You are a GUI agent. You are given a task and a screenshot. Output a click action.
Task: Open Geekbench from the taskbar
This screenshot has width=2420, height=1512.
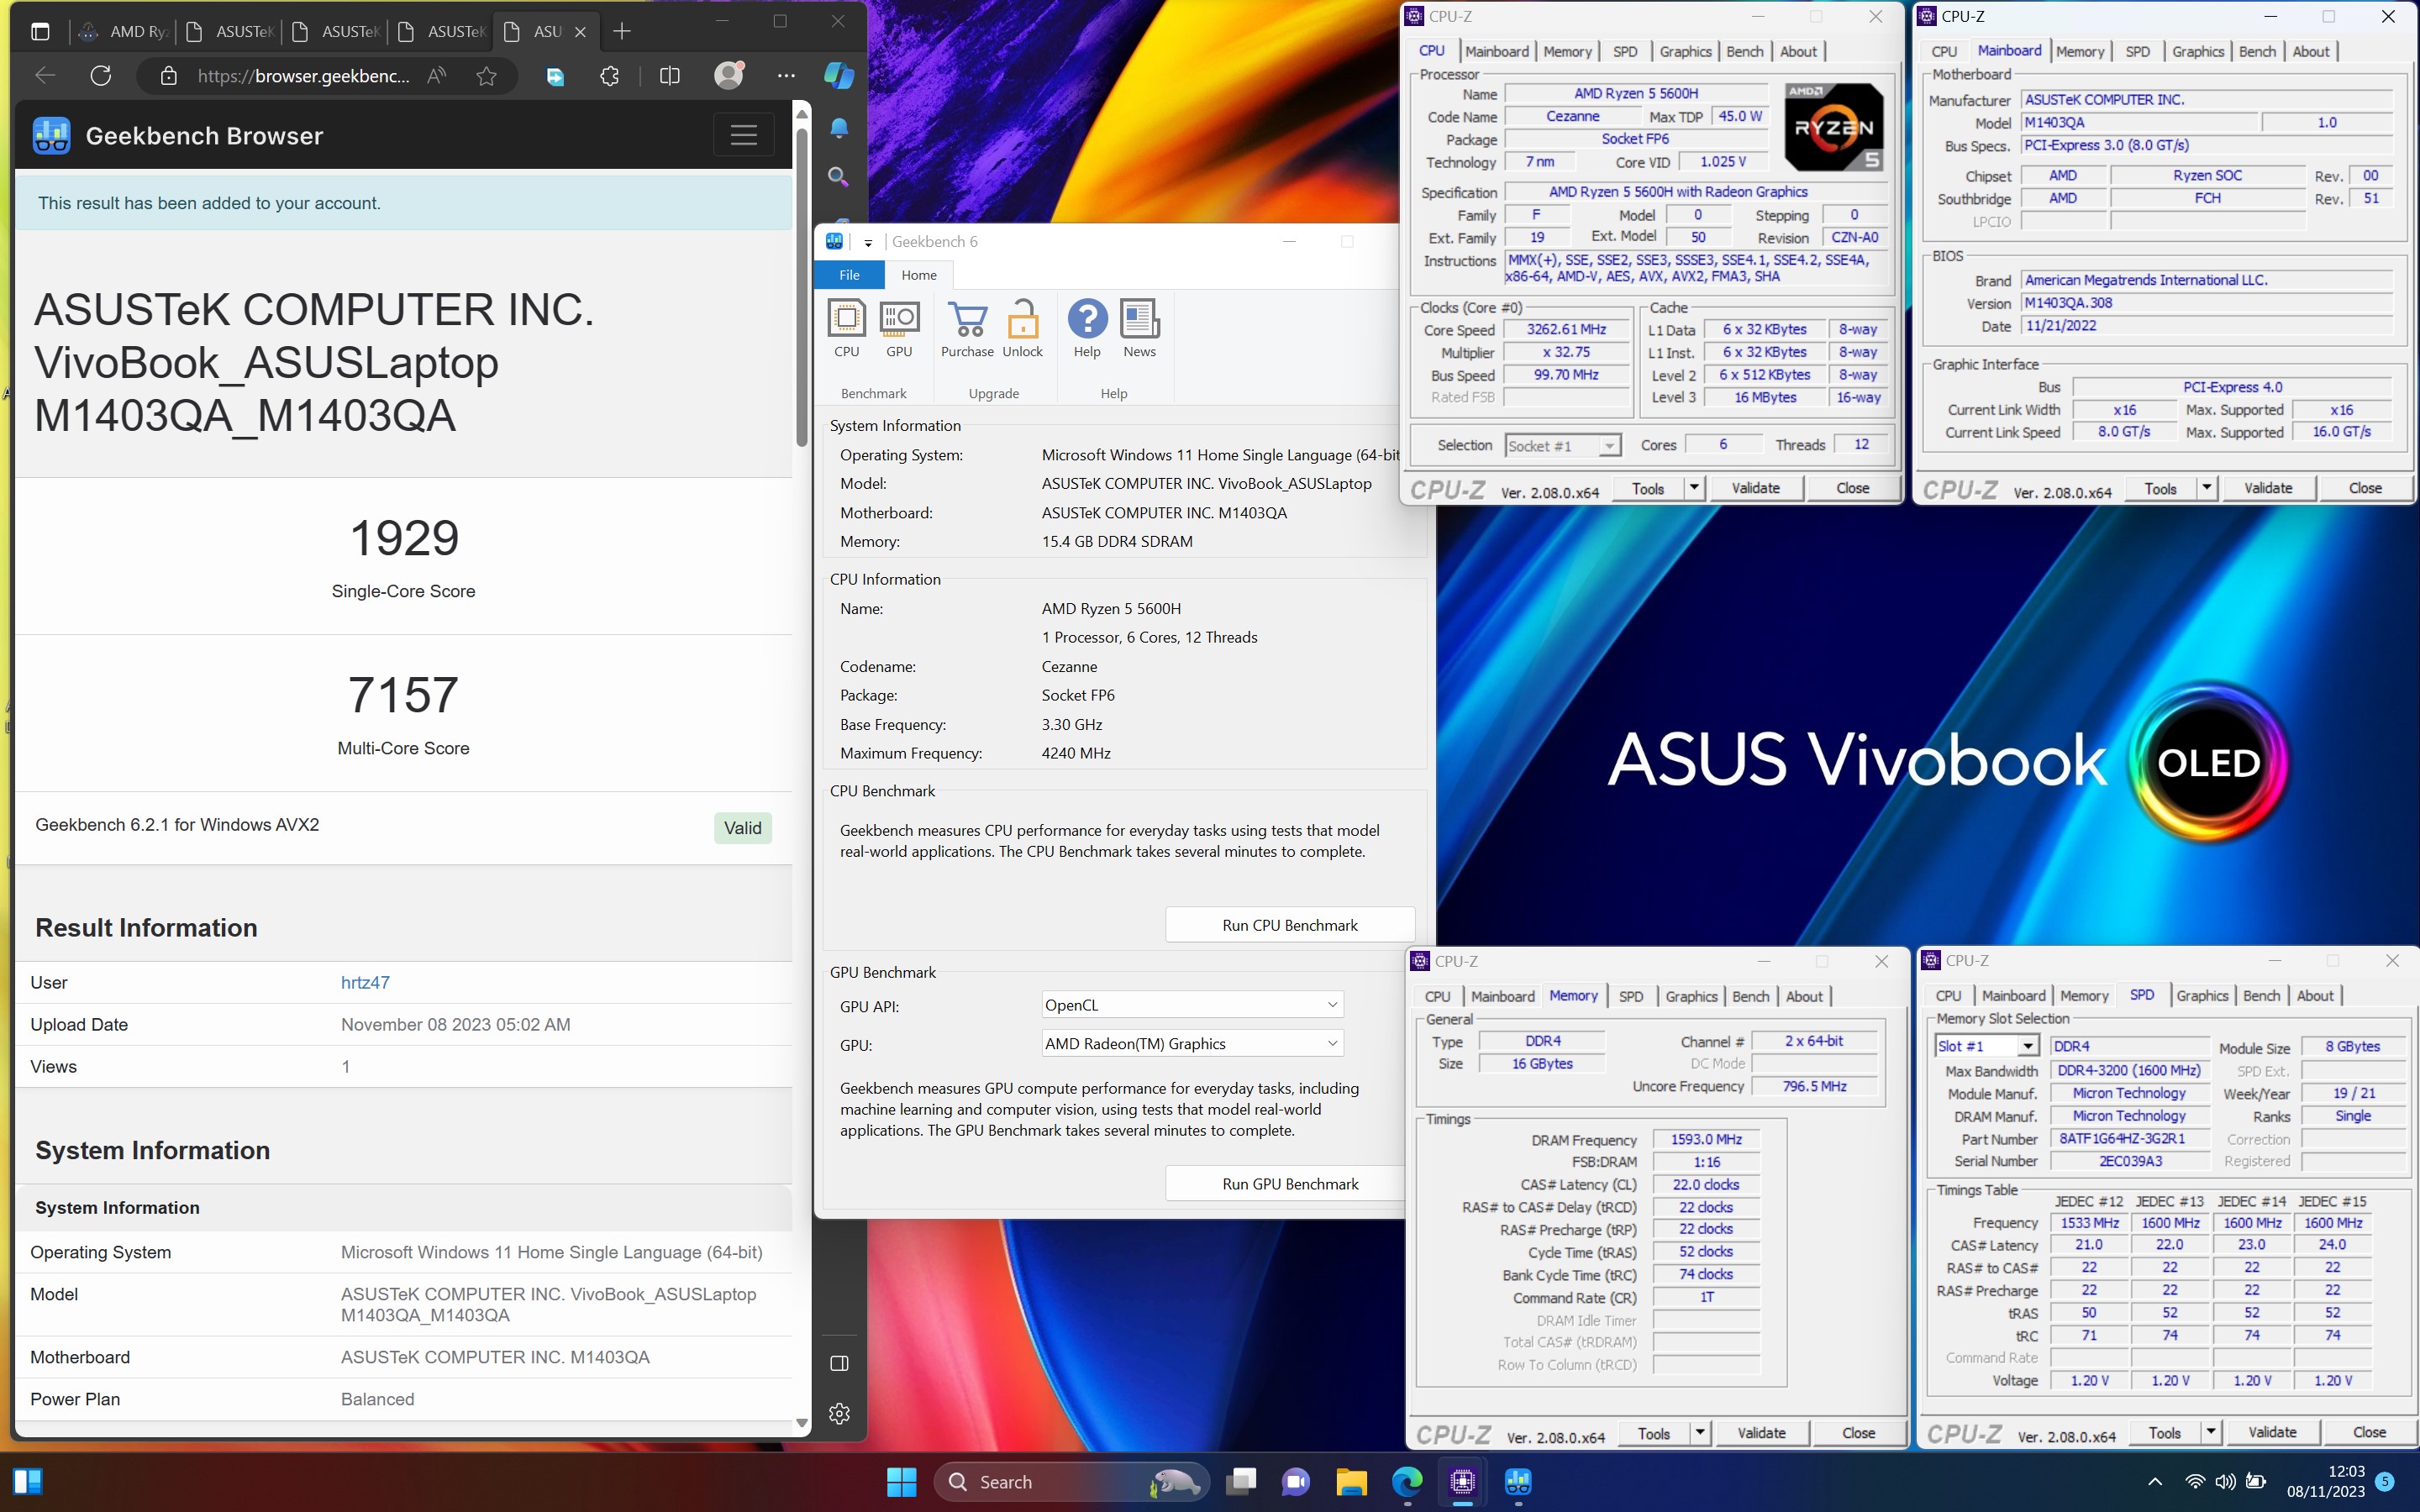click(x=1518, y=1482)
